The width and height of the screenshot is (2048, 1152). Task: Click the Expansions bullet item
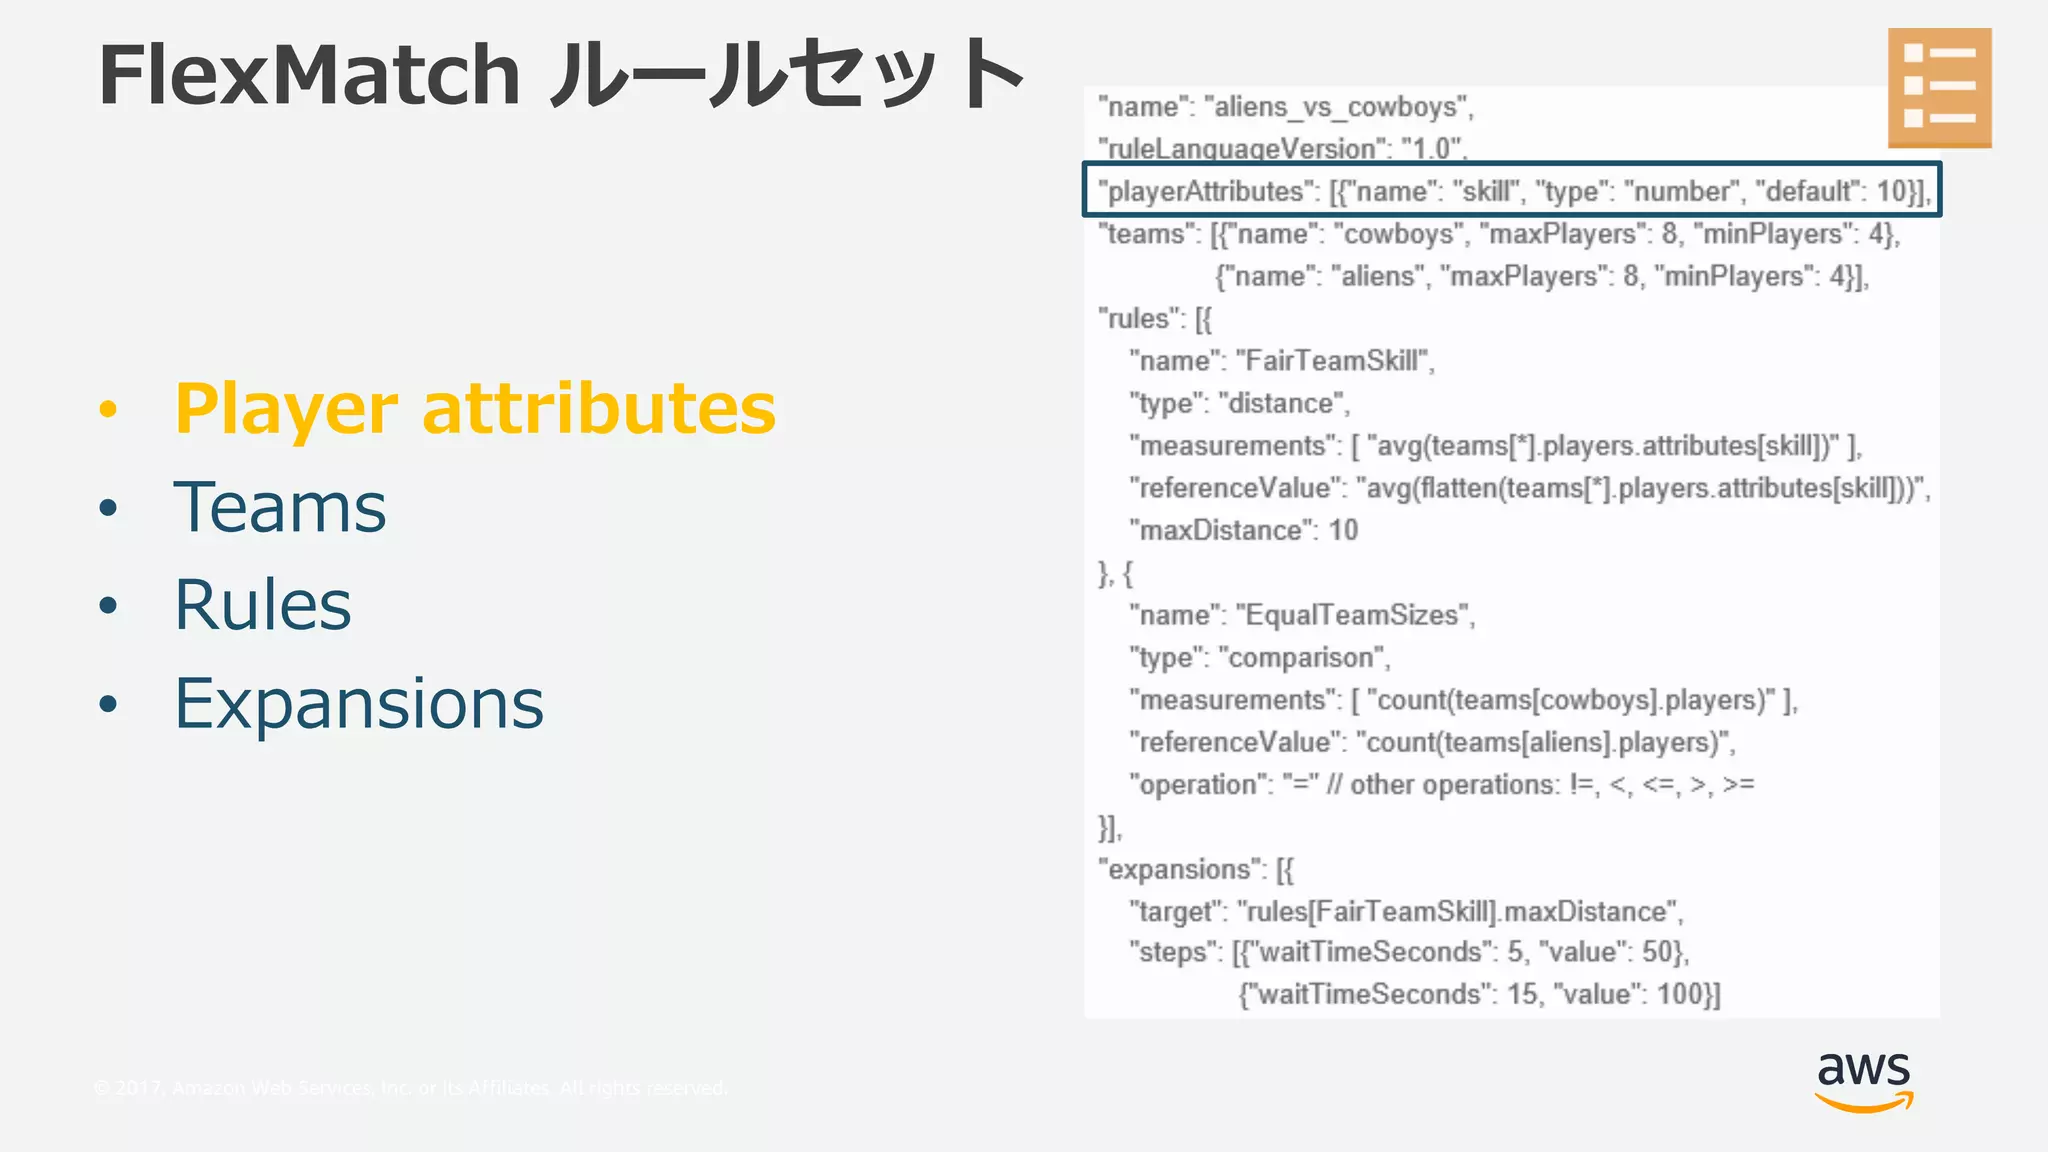click(x=359, y=704)
